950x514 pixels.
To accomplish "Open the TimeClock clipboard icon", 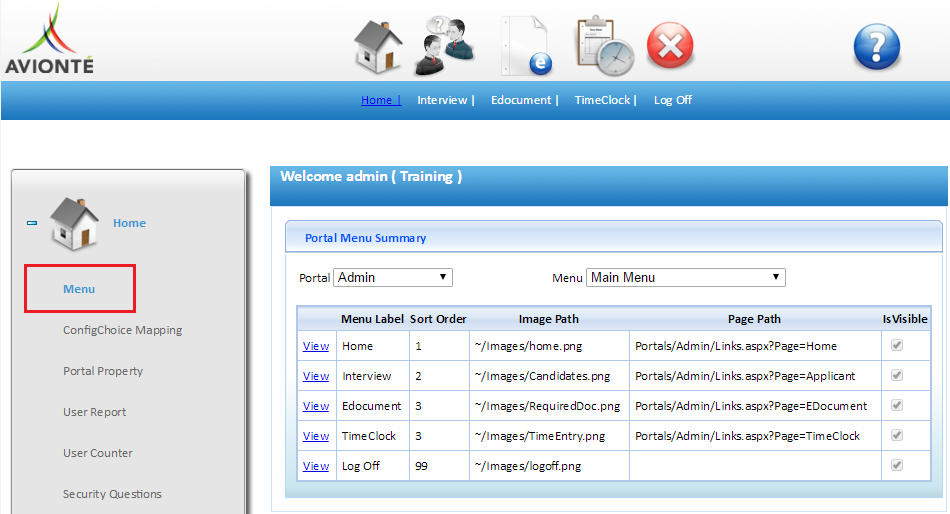I will (604, 46).
